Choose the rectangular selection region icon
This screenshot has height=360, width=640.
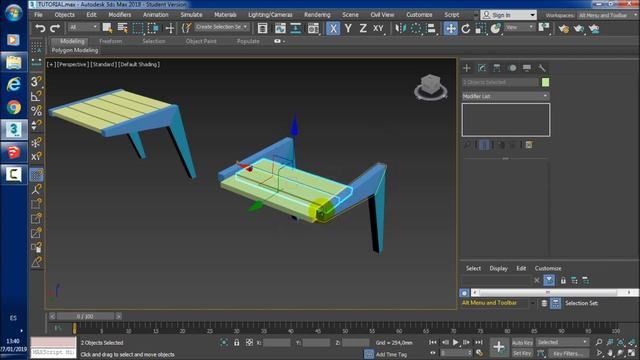[138, 28]
